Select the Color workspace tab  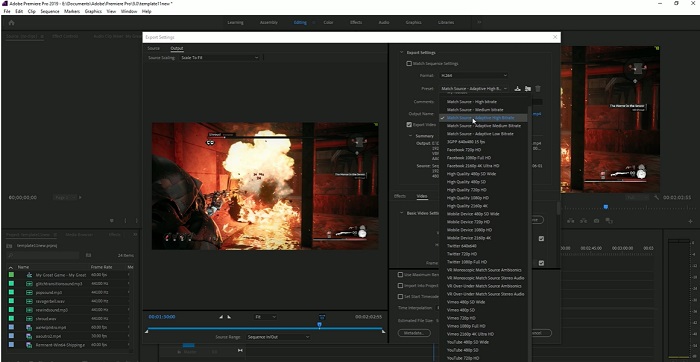[328, 22]
